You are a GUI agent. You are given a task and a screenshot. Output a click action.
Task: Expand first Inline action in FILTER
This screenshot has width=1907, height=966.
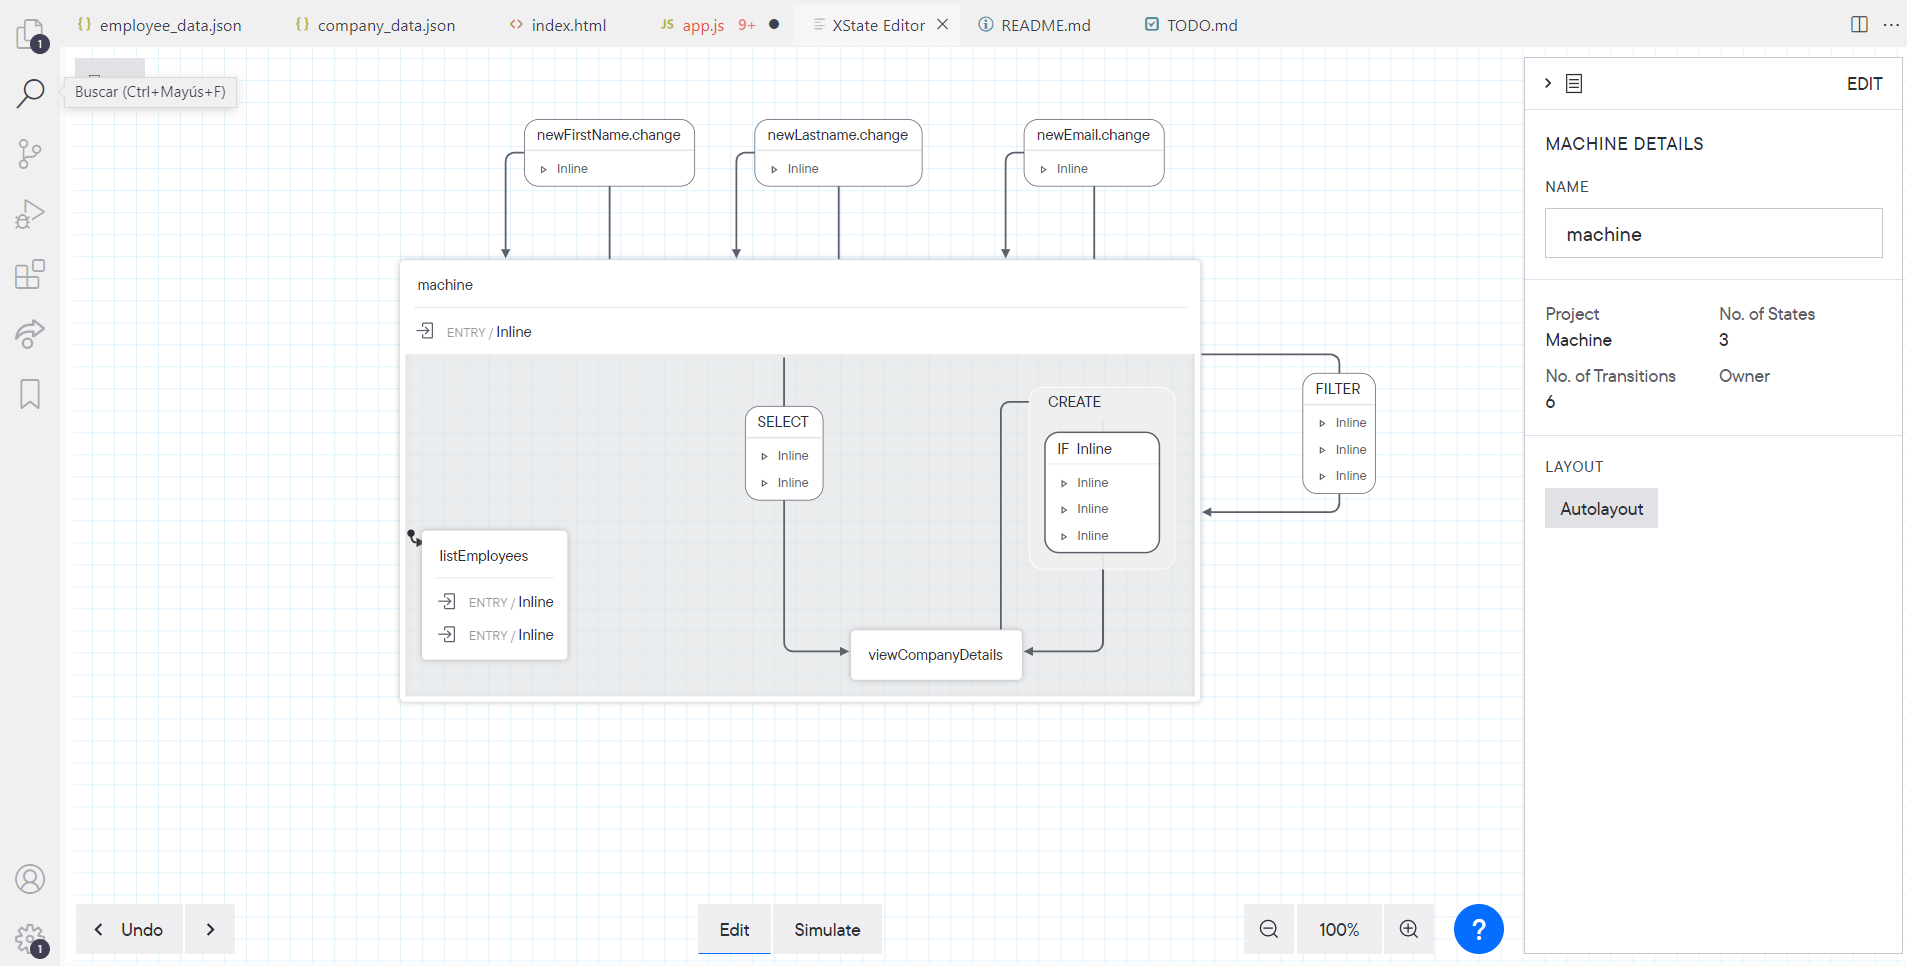pos(1322,423)
